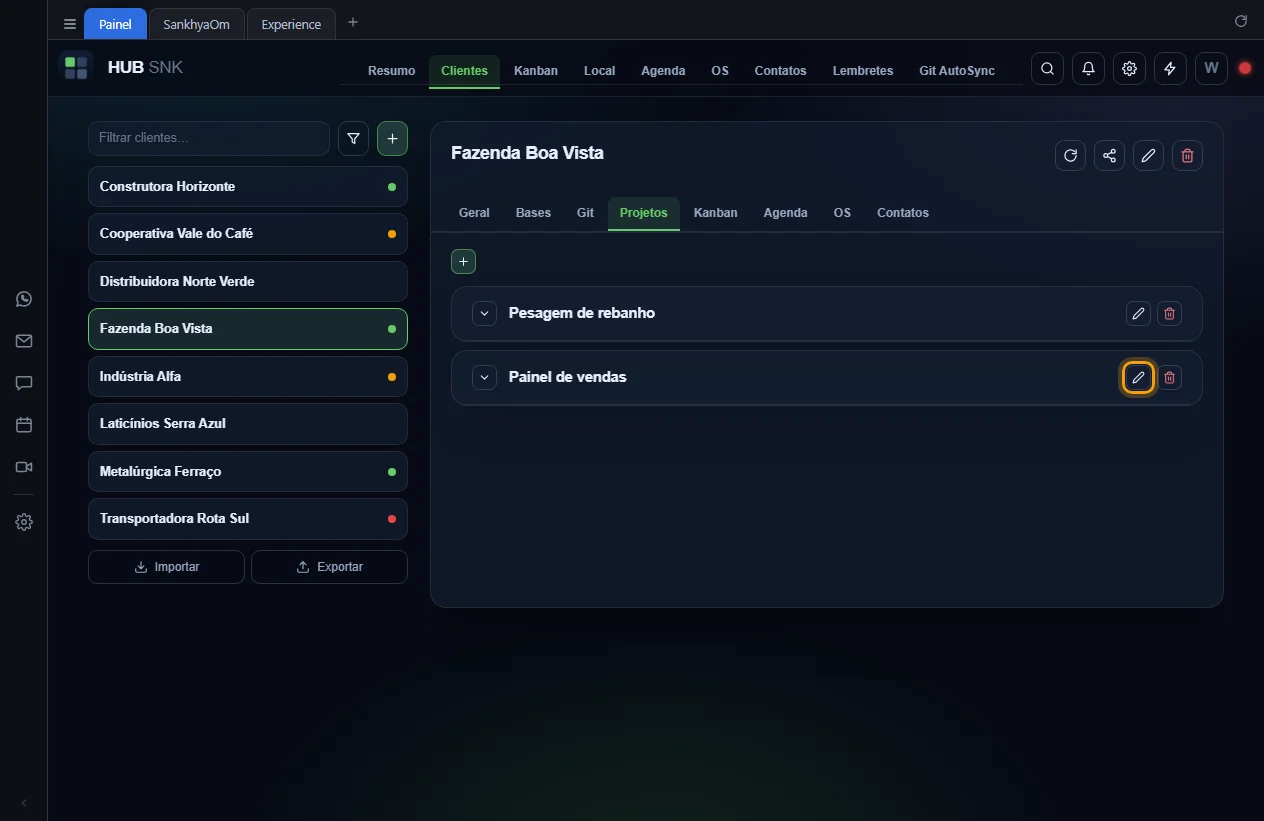
Task: Select the Transportadora Rota Sul client
Action: pos(248,519)
